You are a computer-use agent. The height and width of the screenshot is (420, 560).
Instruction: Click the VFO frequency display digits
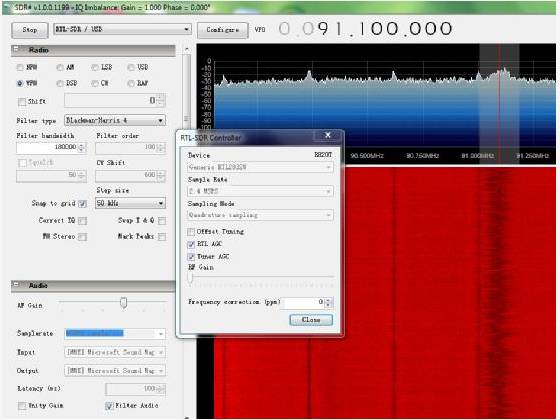point(365,29)
